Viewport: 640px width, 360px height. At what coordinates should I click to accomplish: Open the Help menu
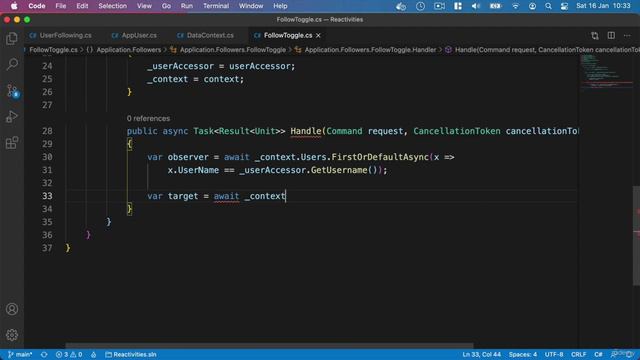[x=280, y=6]
